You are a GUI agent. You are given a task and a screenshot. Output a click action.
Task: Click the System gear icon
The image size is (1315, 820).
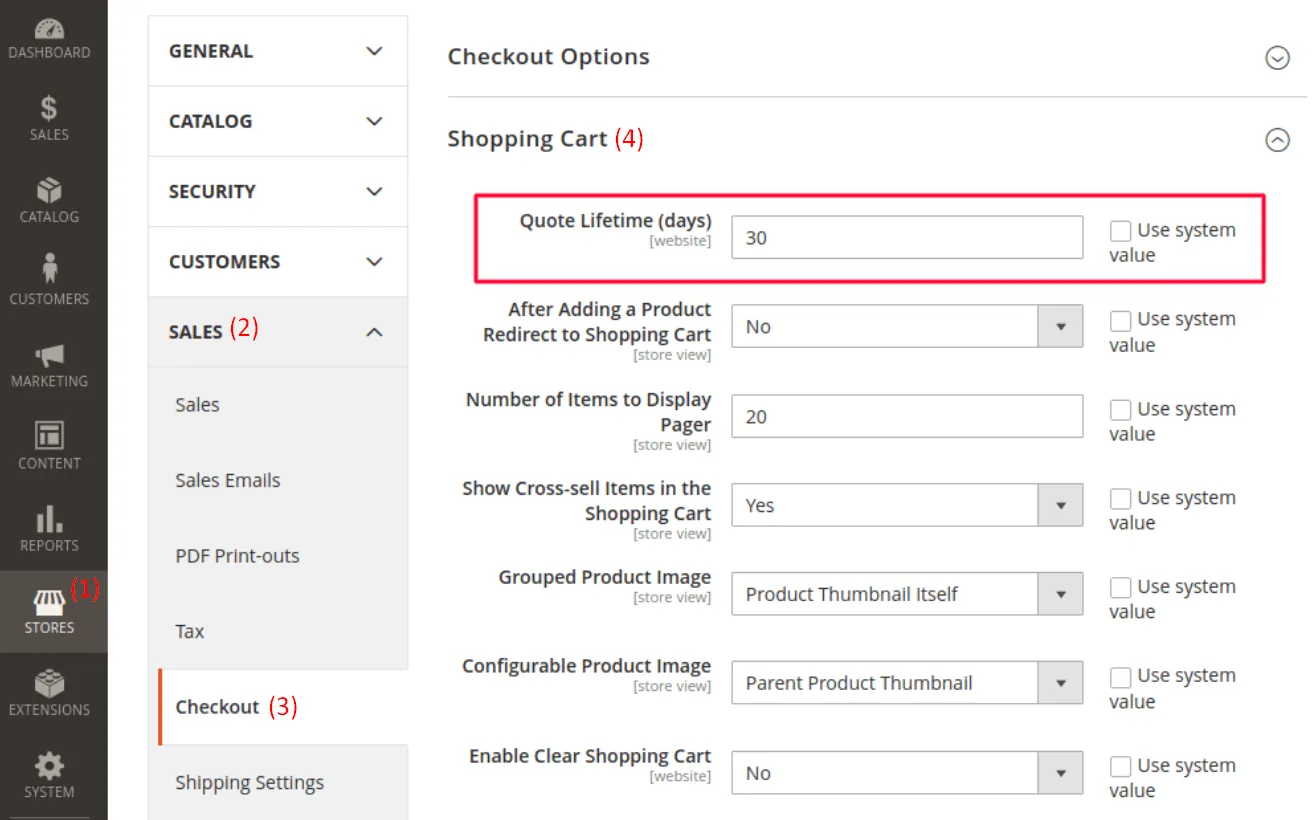click(49, 767)
